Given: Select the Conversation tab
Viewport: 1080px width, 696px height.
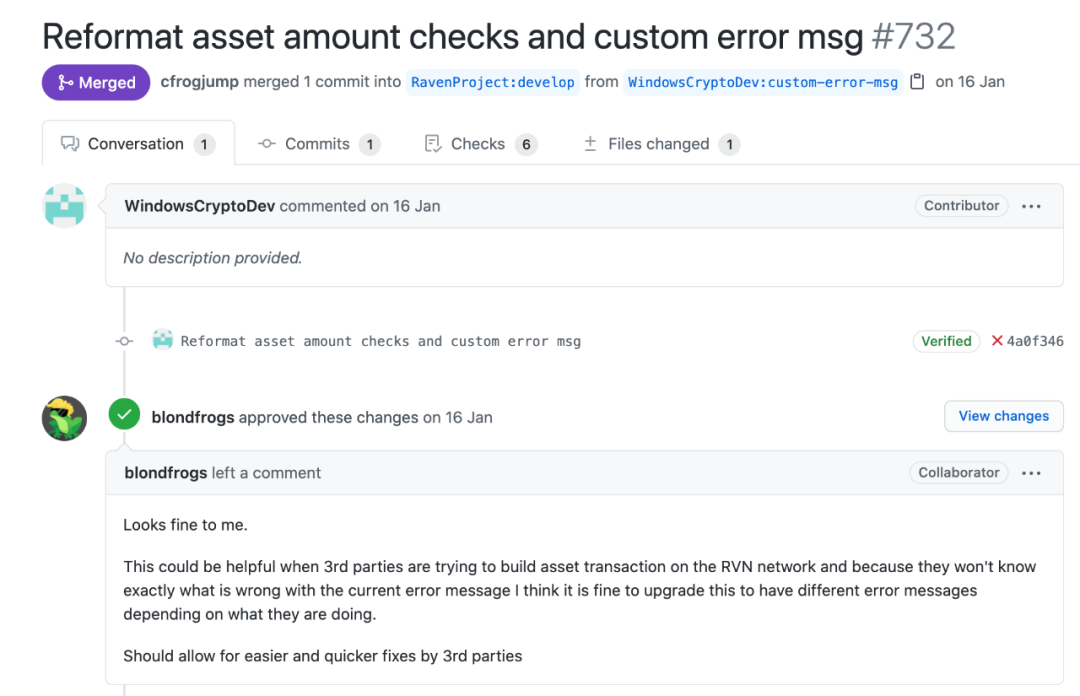Looking at the screenshot, I should [138, 144].
